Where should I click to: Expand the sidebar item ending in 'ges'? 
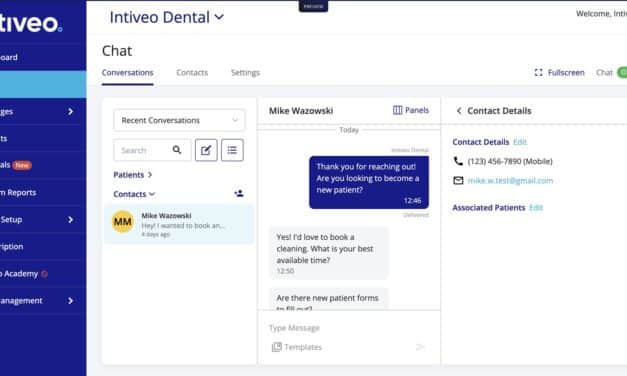pyautogui.click(x=43, y=112)
